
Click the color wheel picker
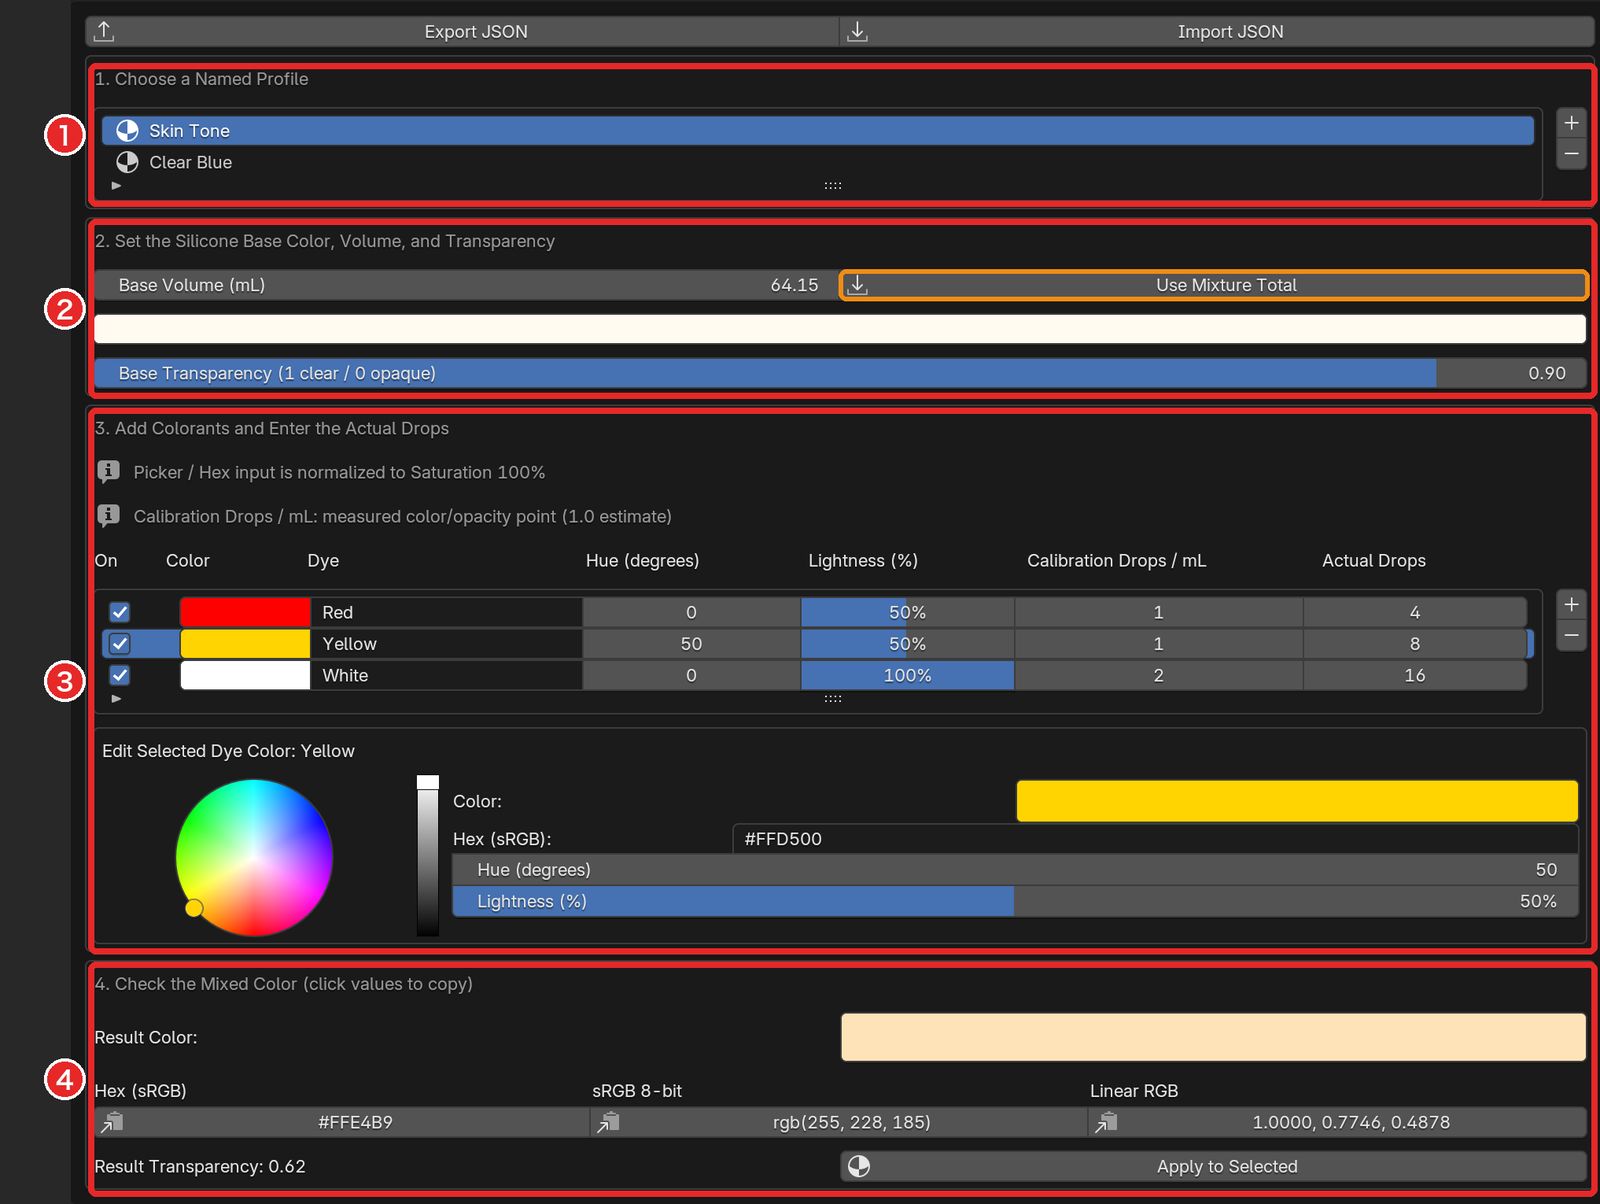[x=254, y=858]
